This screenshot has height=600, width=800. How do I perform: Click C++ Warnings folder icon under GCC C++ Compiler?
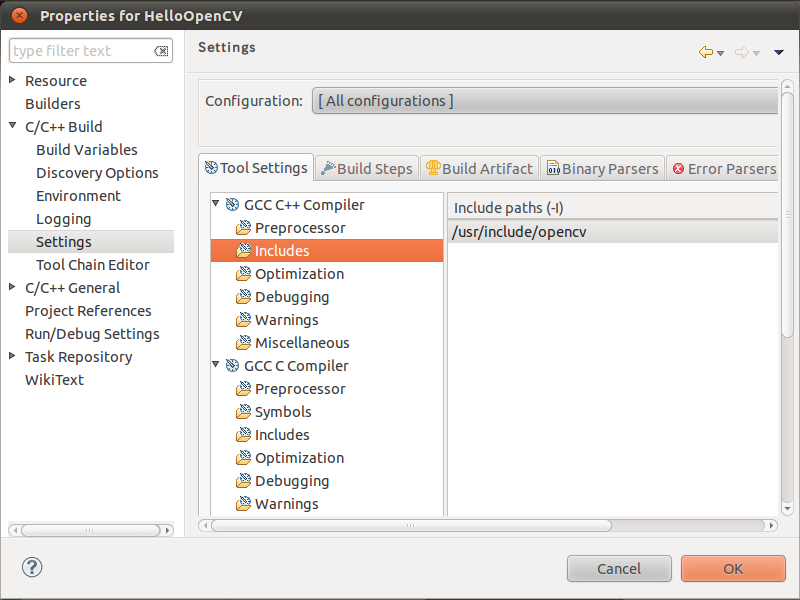point(243,319)
